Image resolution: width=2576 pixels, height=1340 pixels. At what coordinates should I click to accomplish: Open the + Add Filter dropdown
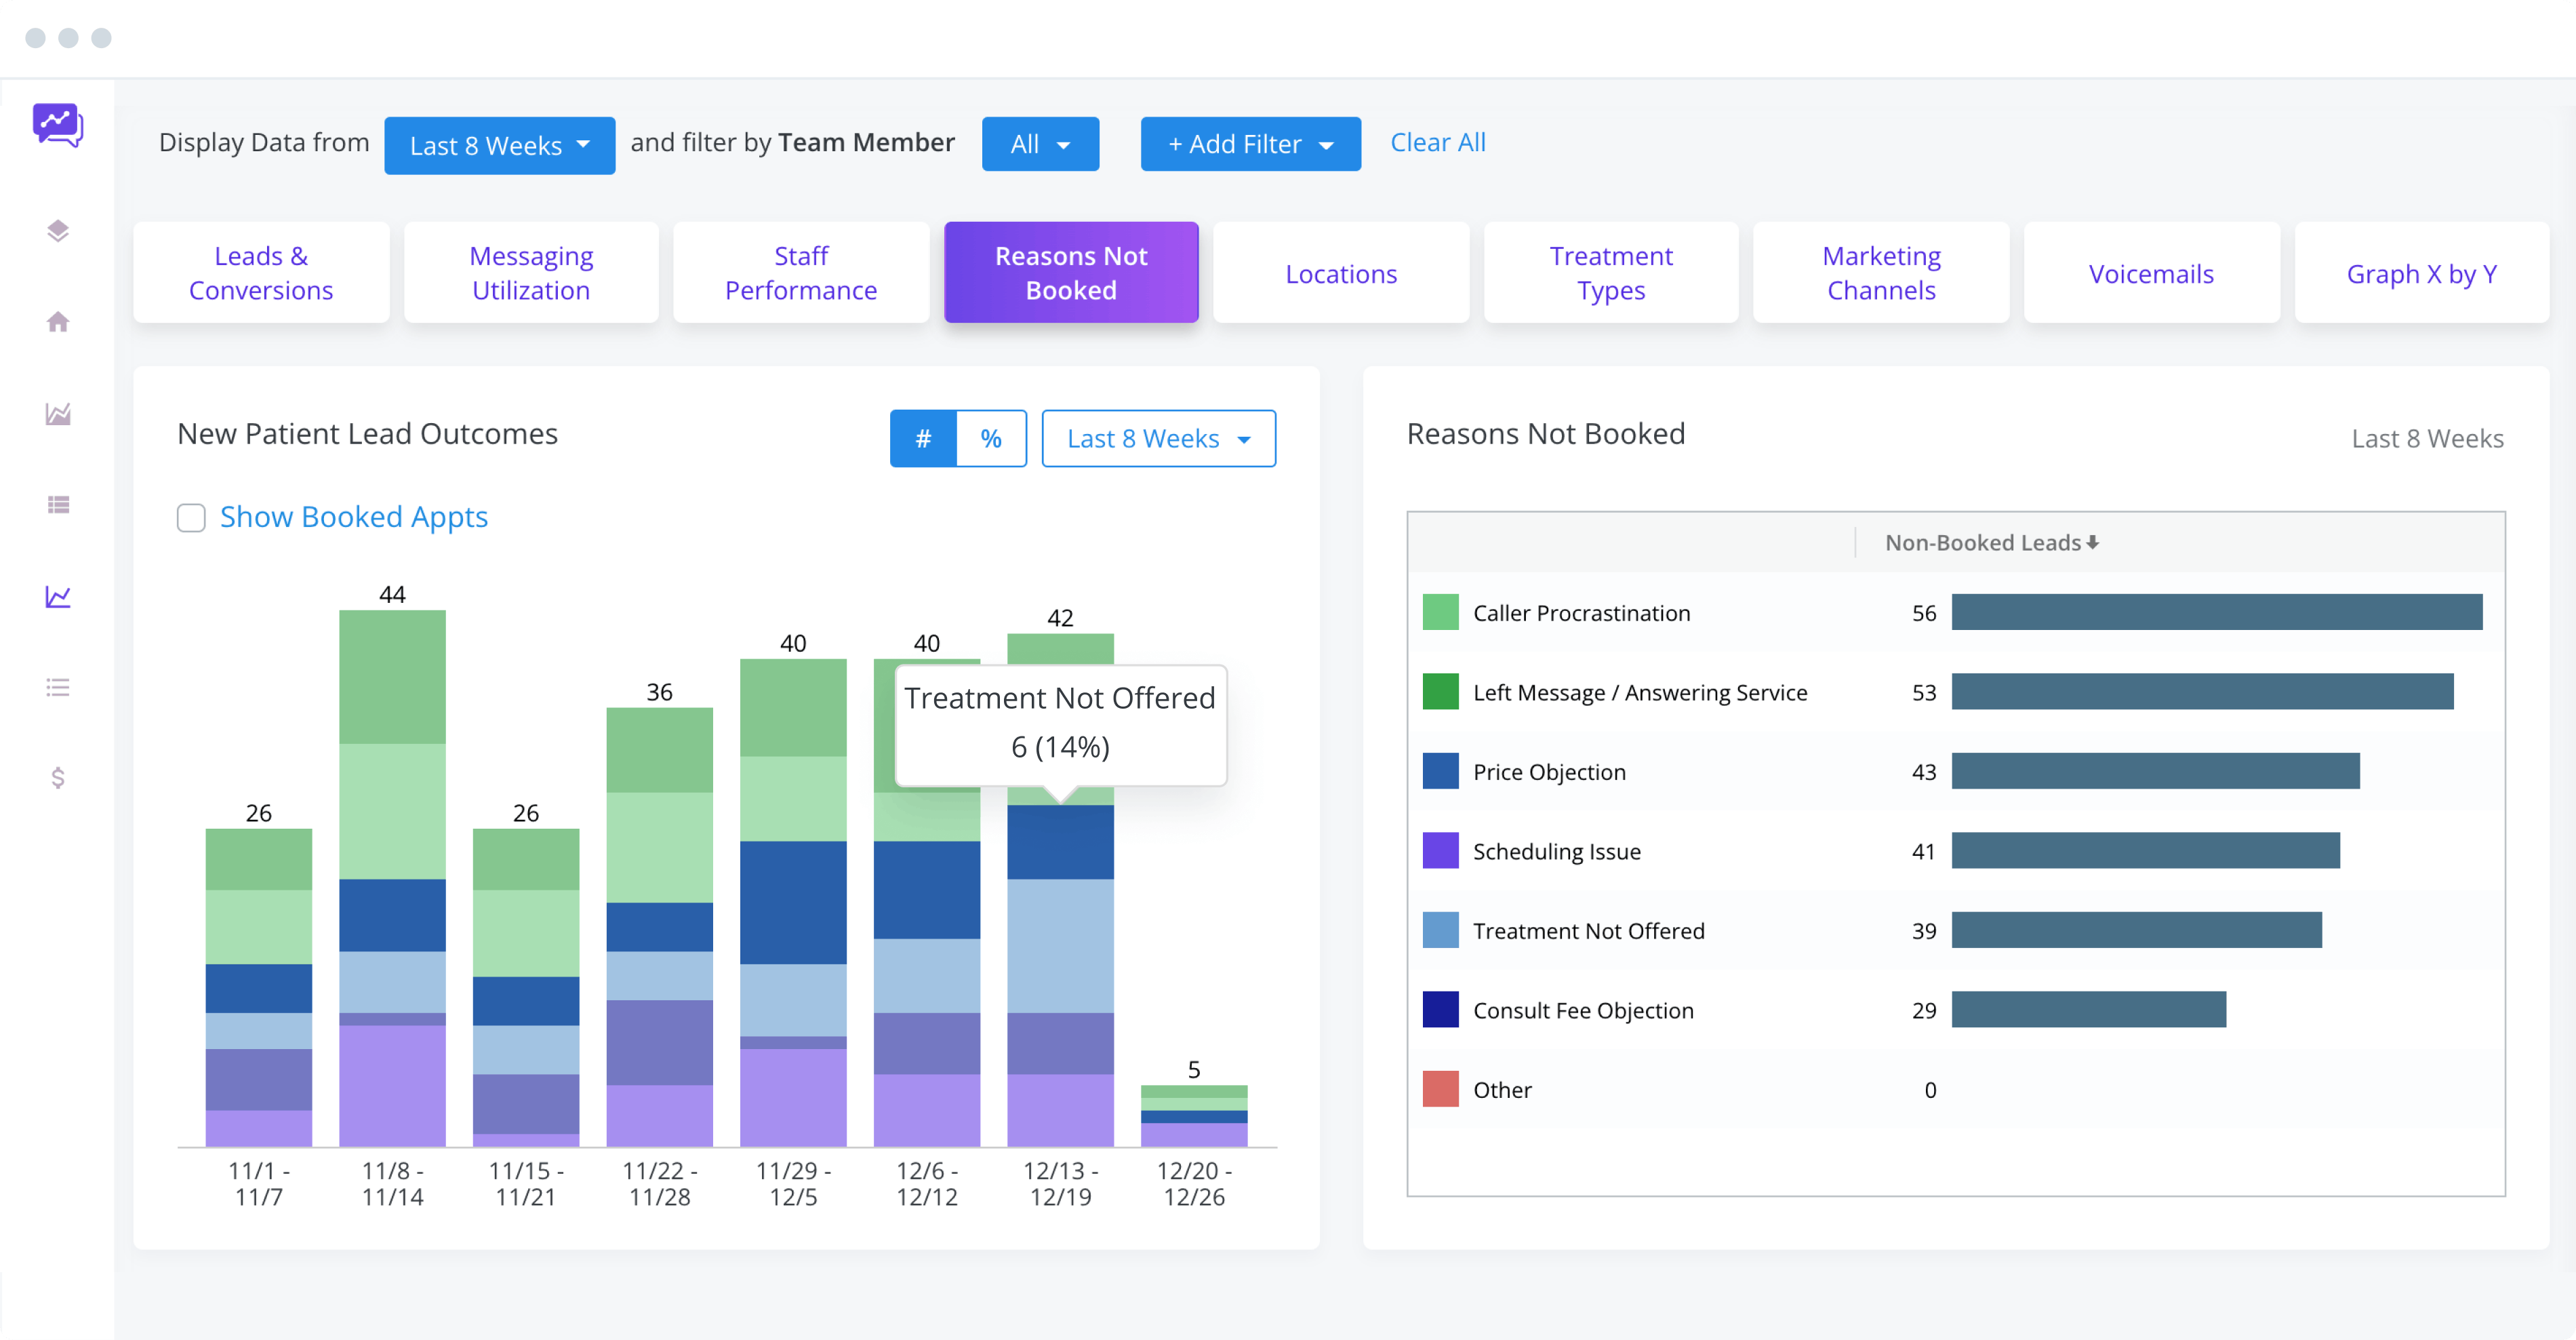pyautogui.click(x=1250, y=144)
